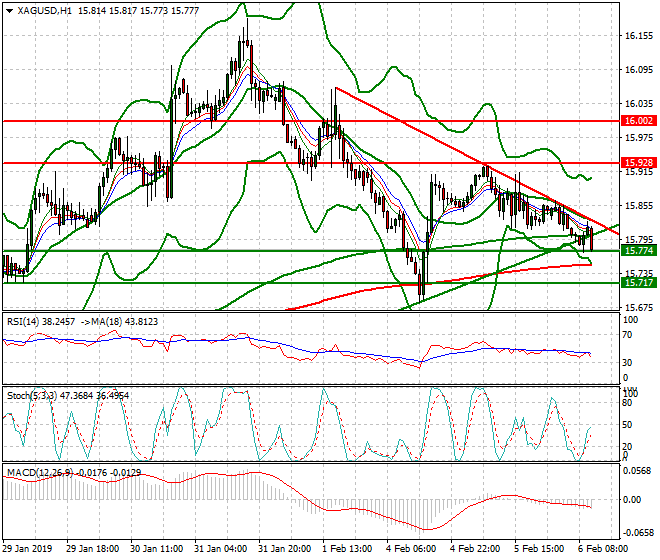Click the 5 Feb 15:00 time label
This screenshot has height=560, width=660.
pos(539,549)
